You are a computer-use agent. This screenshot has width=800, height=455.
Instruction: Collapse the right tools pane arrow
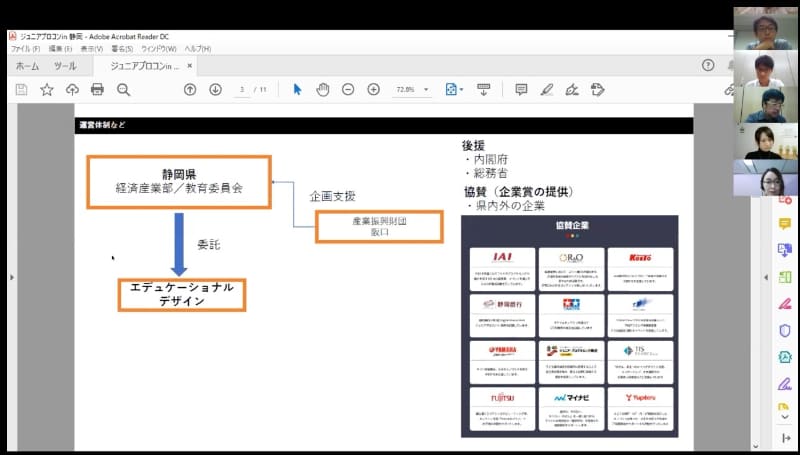[x=765, y=277]
